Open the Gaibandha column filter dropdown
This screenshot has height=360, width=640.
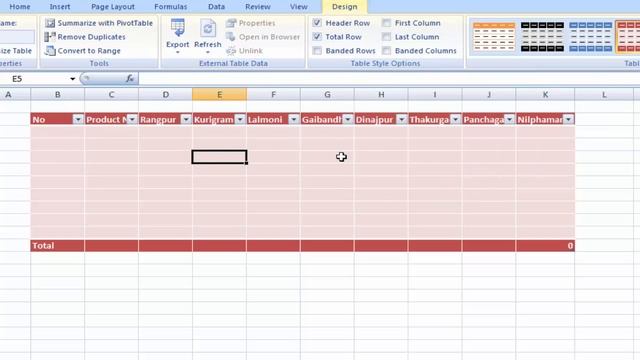click(x=348, y=119)
